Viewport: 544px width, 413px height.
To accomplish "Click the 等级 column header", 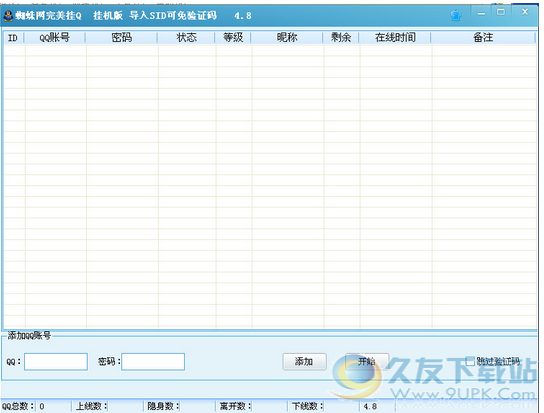I will (x=233, y=37).
